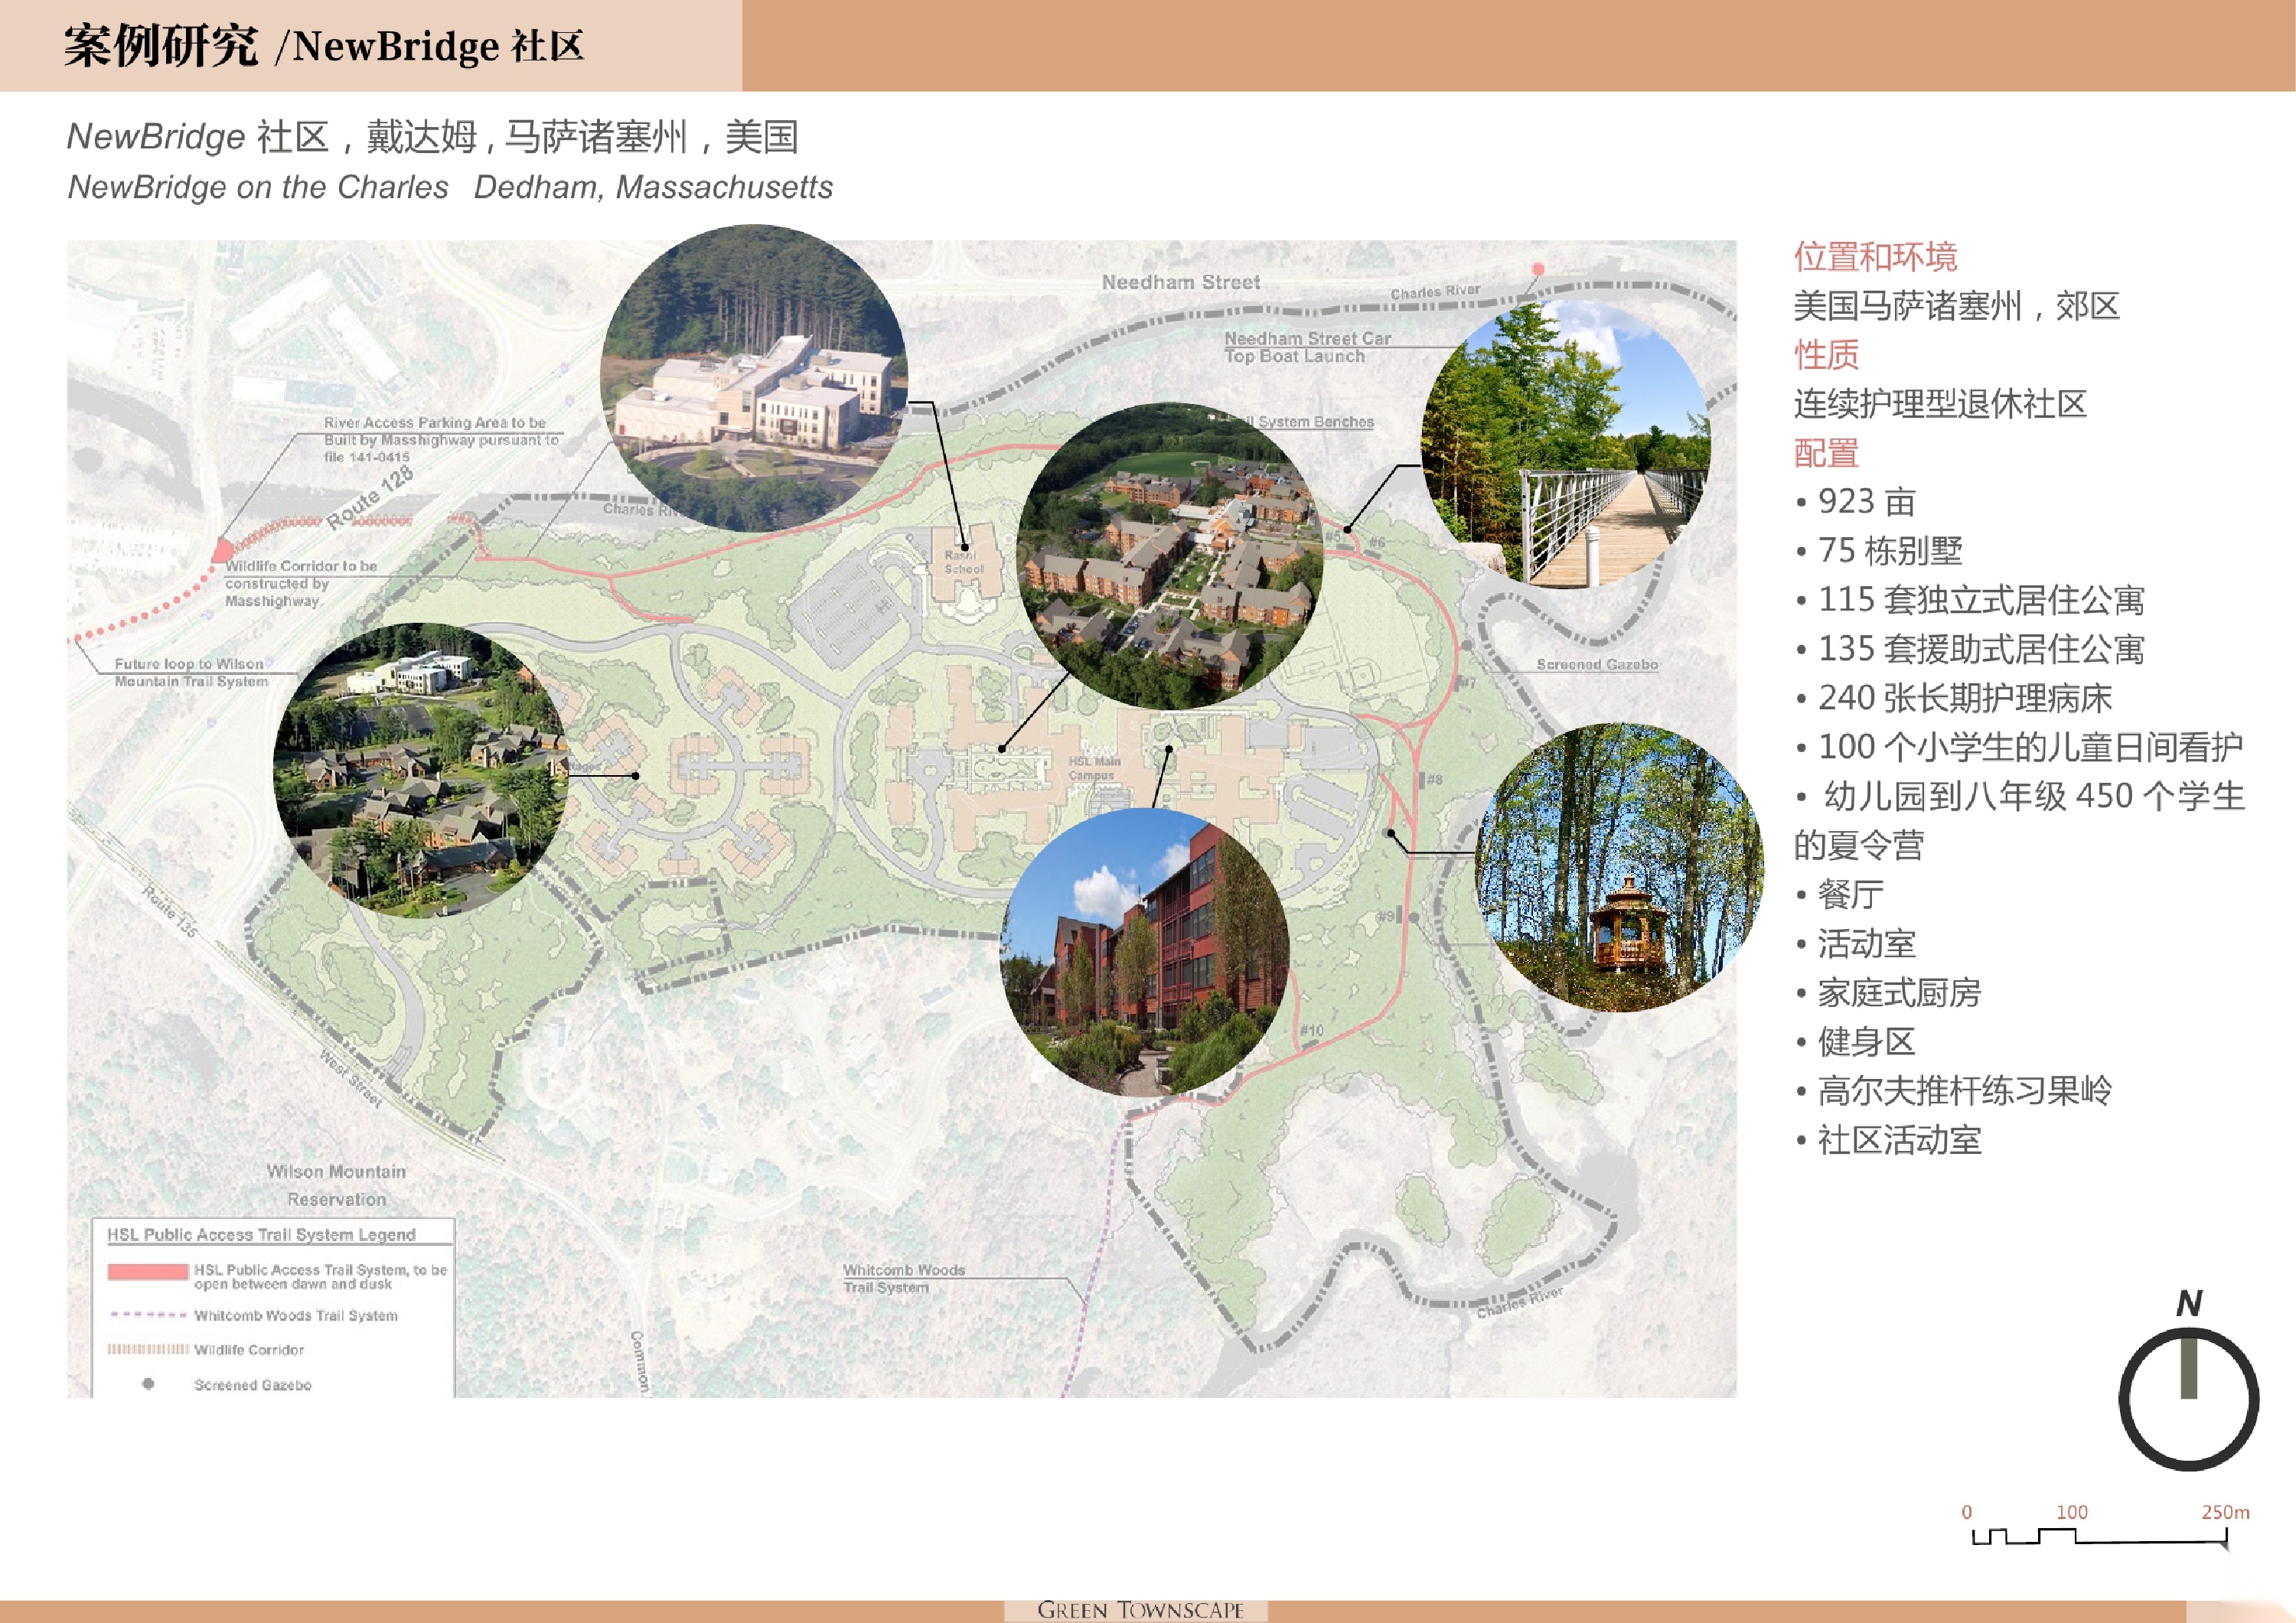Click the bullet '135 套援助式居住公寓'
Screen dimensions: 2296x1623
1970,649
